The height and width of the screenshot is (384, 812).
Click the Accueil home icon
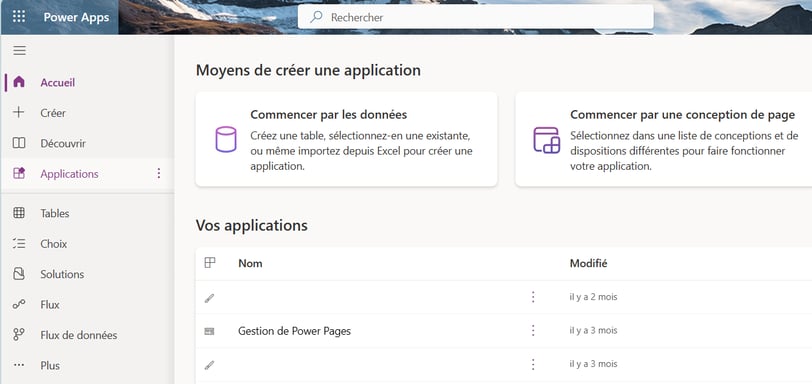point(19,82)
